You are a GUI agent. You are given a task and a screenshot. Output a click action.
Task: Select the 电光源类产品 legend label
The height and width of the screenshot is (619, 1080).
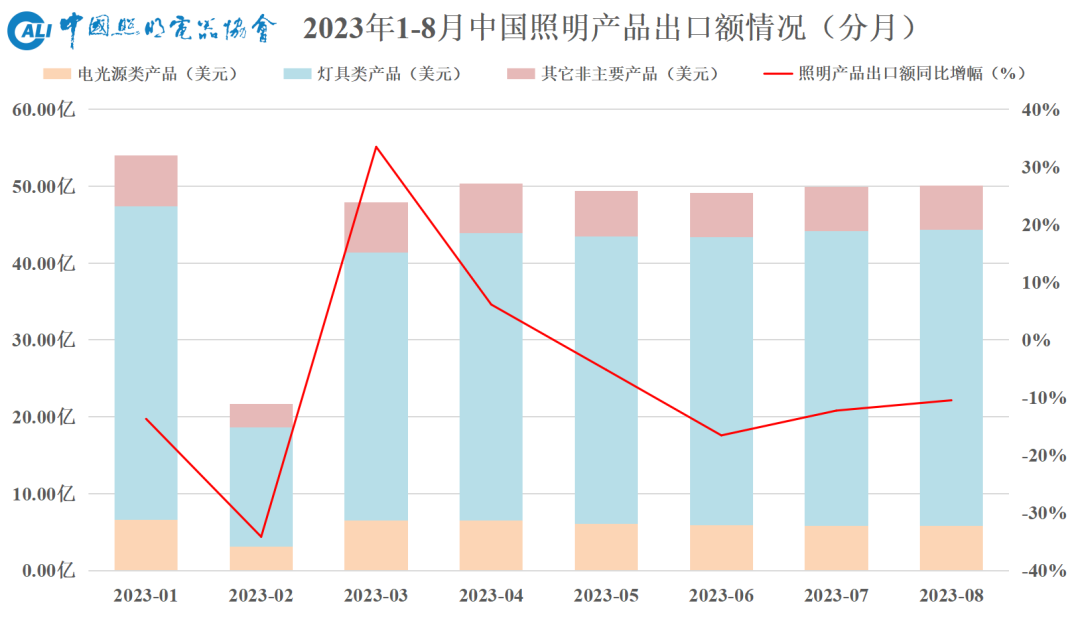(x=158, y=74)
